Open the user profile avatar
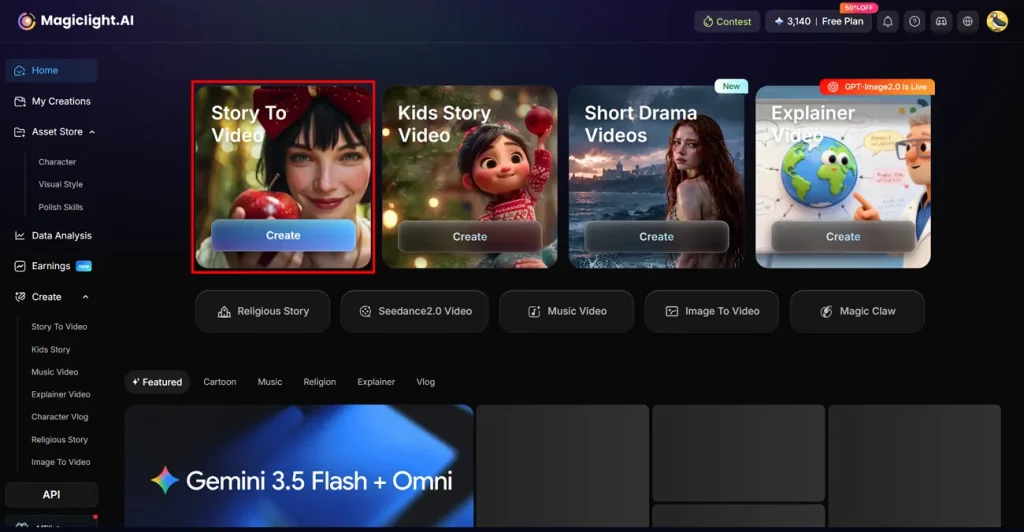1024x532 pixels. [x=997, y=22]
